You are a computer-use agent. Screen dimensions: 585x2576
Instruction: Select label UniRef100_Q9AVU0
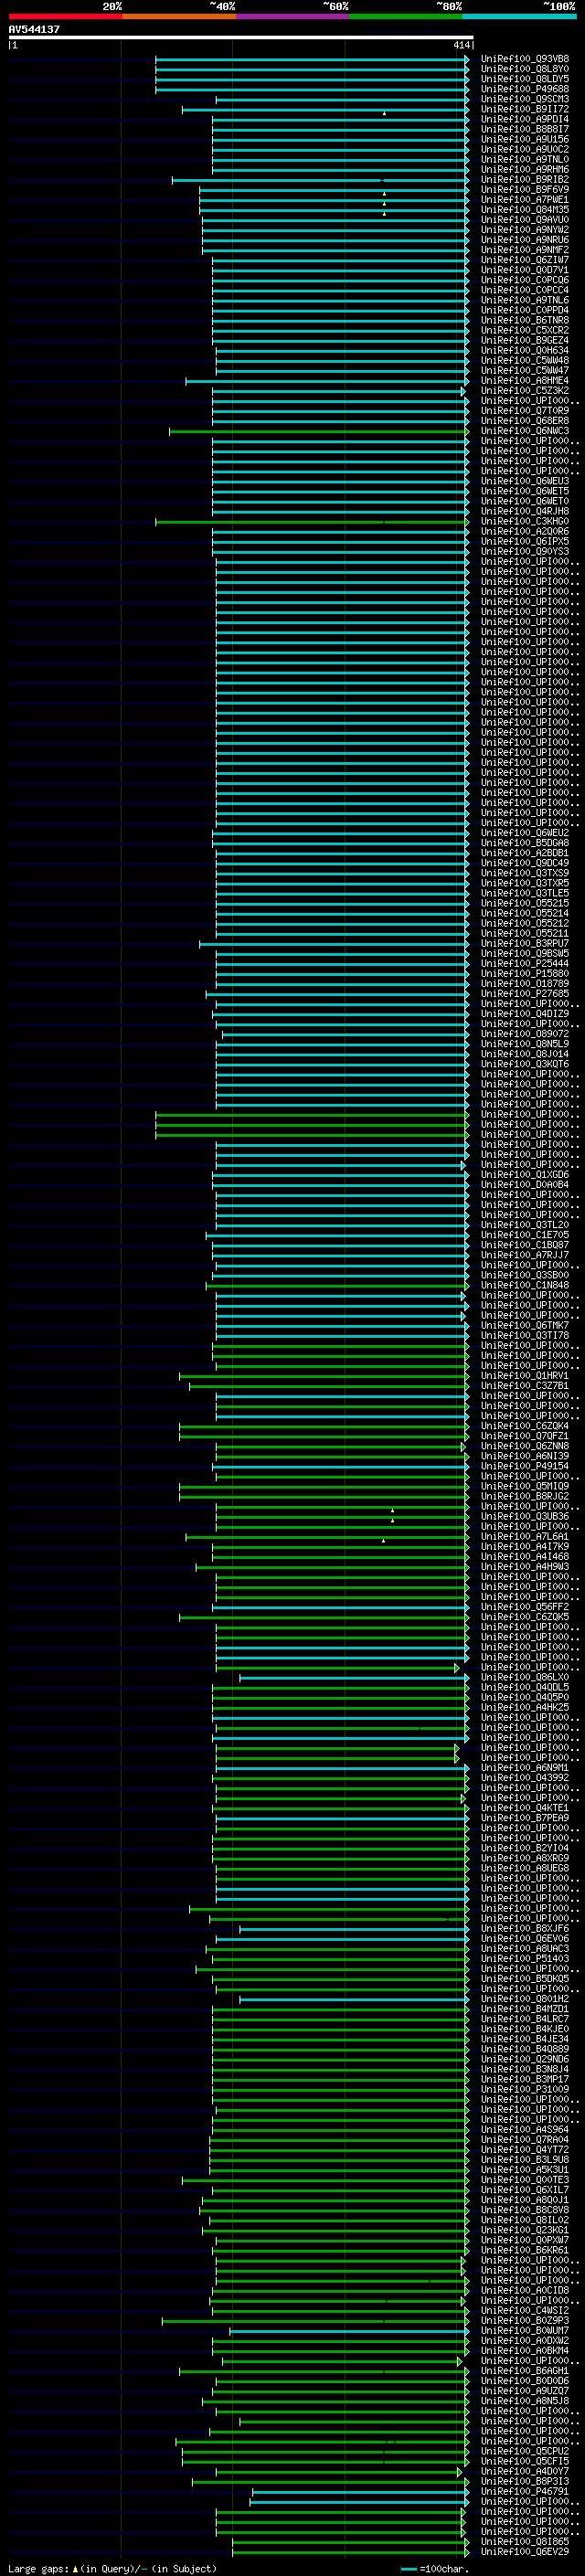tap(525, 220)
